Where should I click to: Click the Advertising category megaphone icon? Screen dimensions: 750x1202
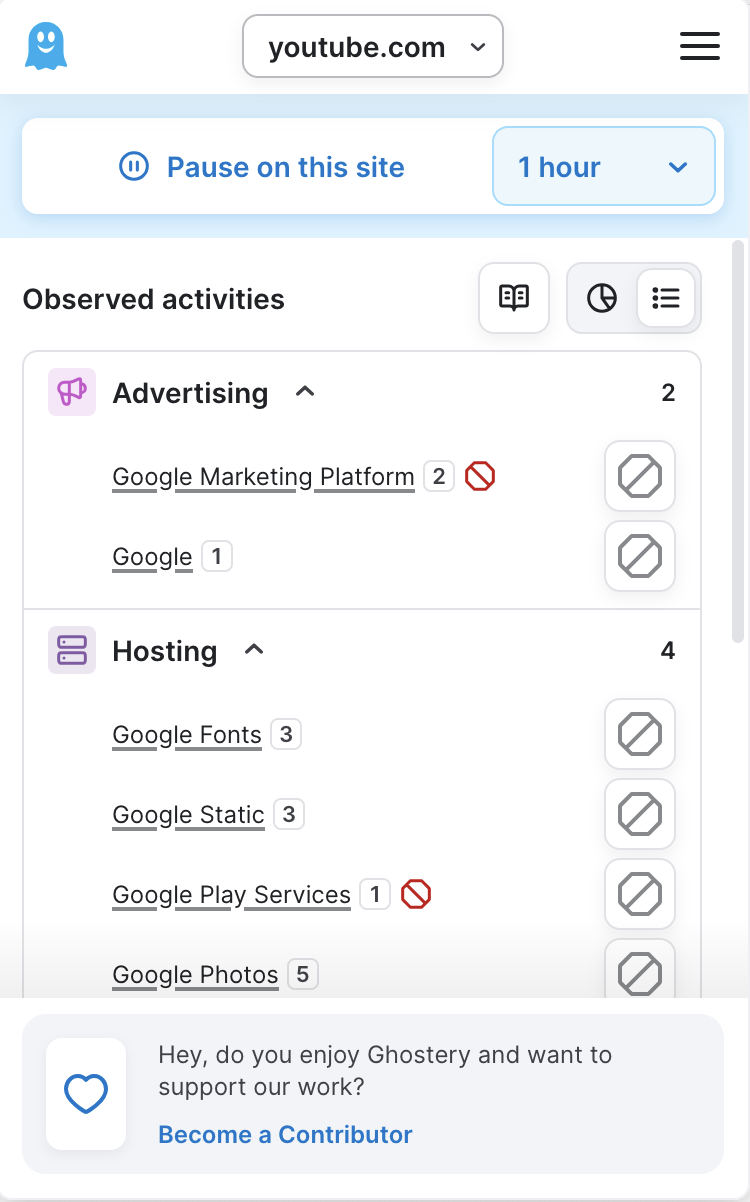[71, 392]
